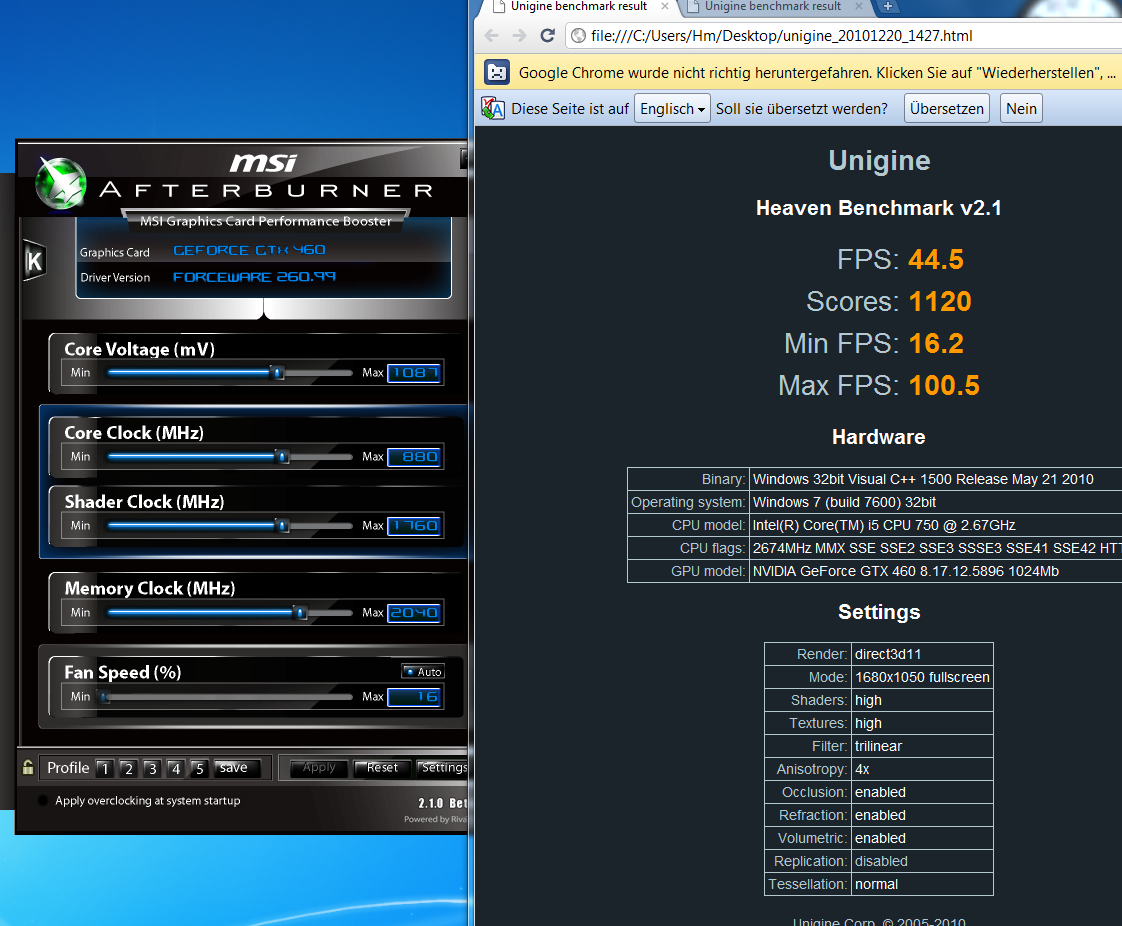This screenshot has height=926, width=1122.
Task: Load Afterburner profile 3
Action: point(152,768)
